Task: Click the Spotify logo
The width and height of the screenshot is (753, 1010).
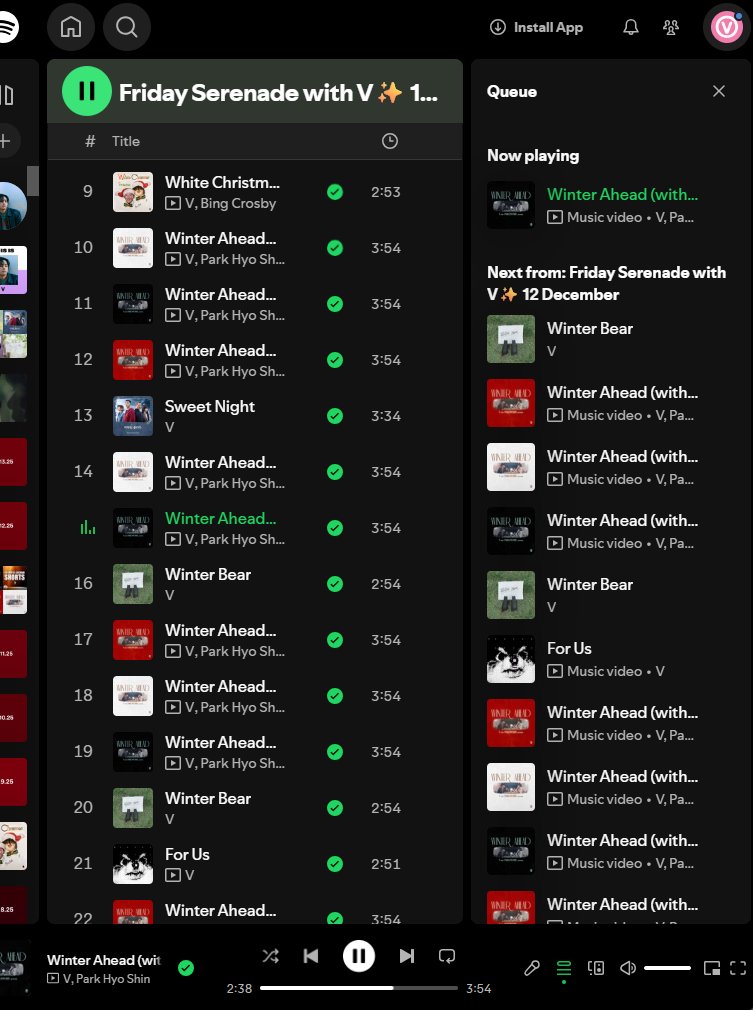Action: (8, 27)
